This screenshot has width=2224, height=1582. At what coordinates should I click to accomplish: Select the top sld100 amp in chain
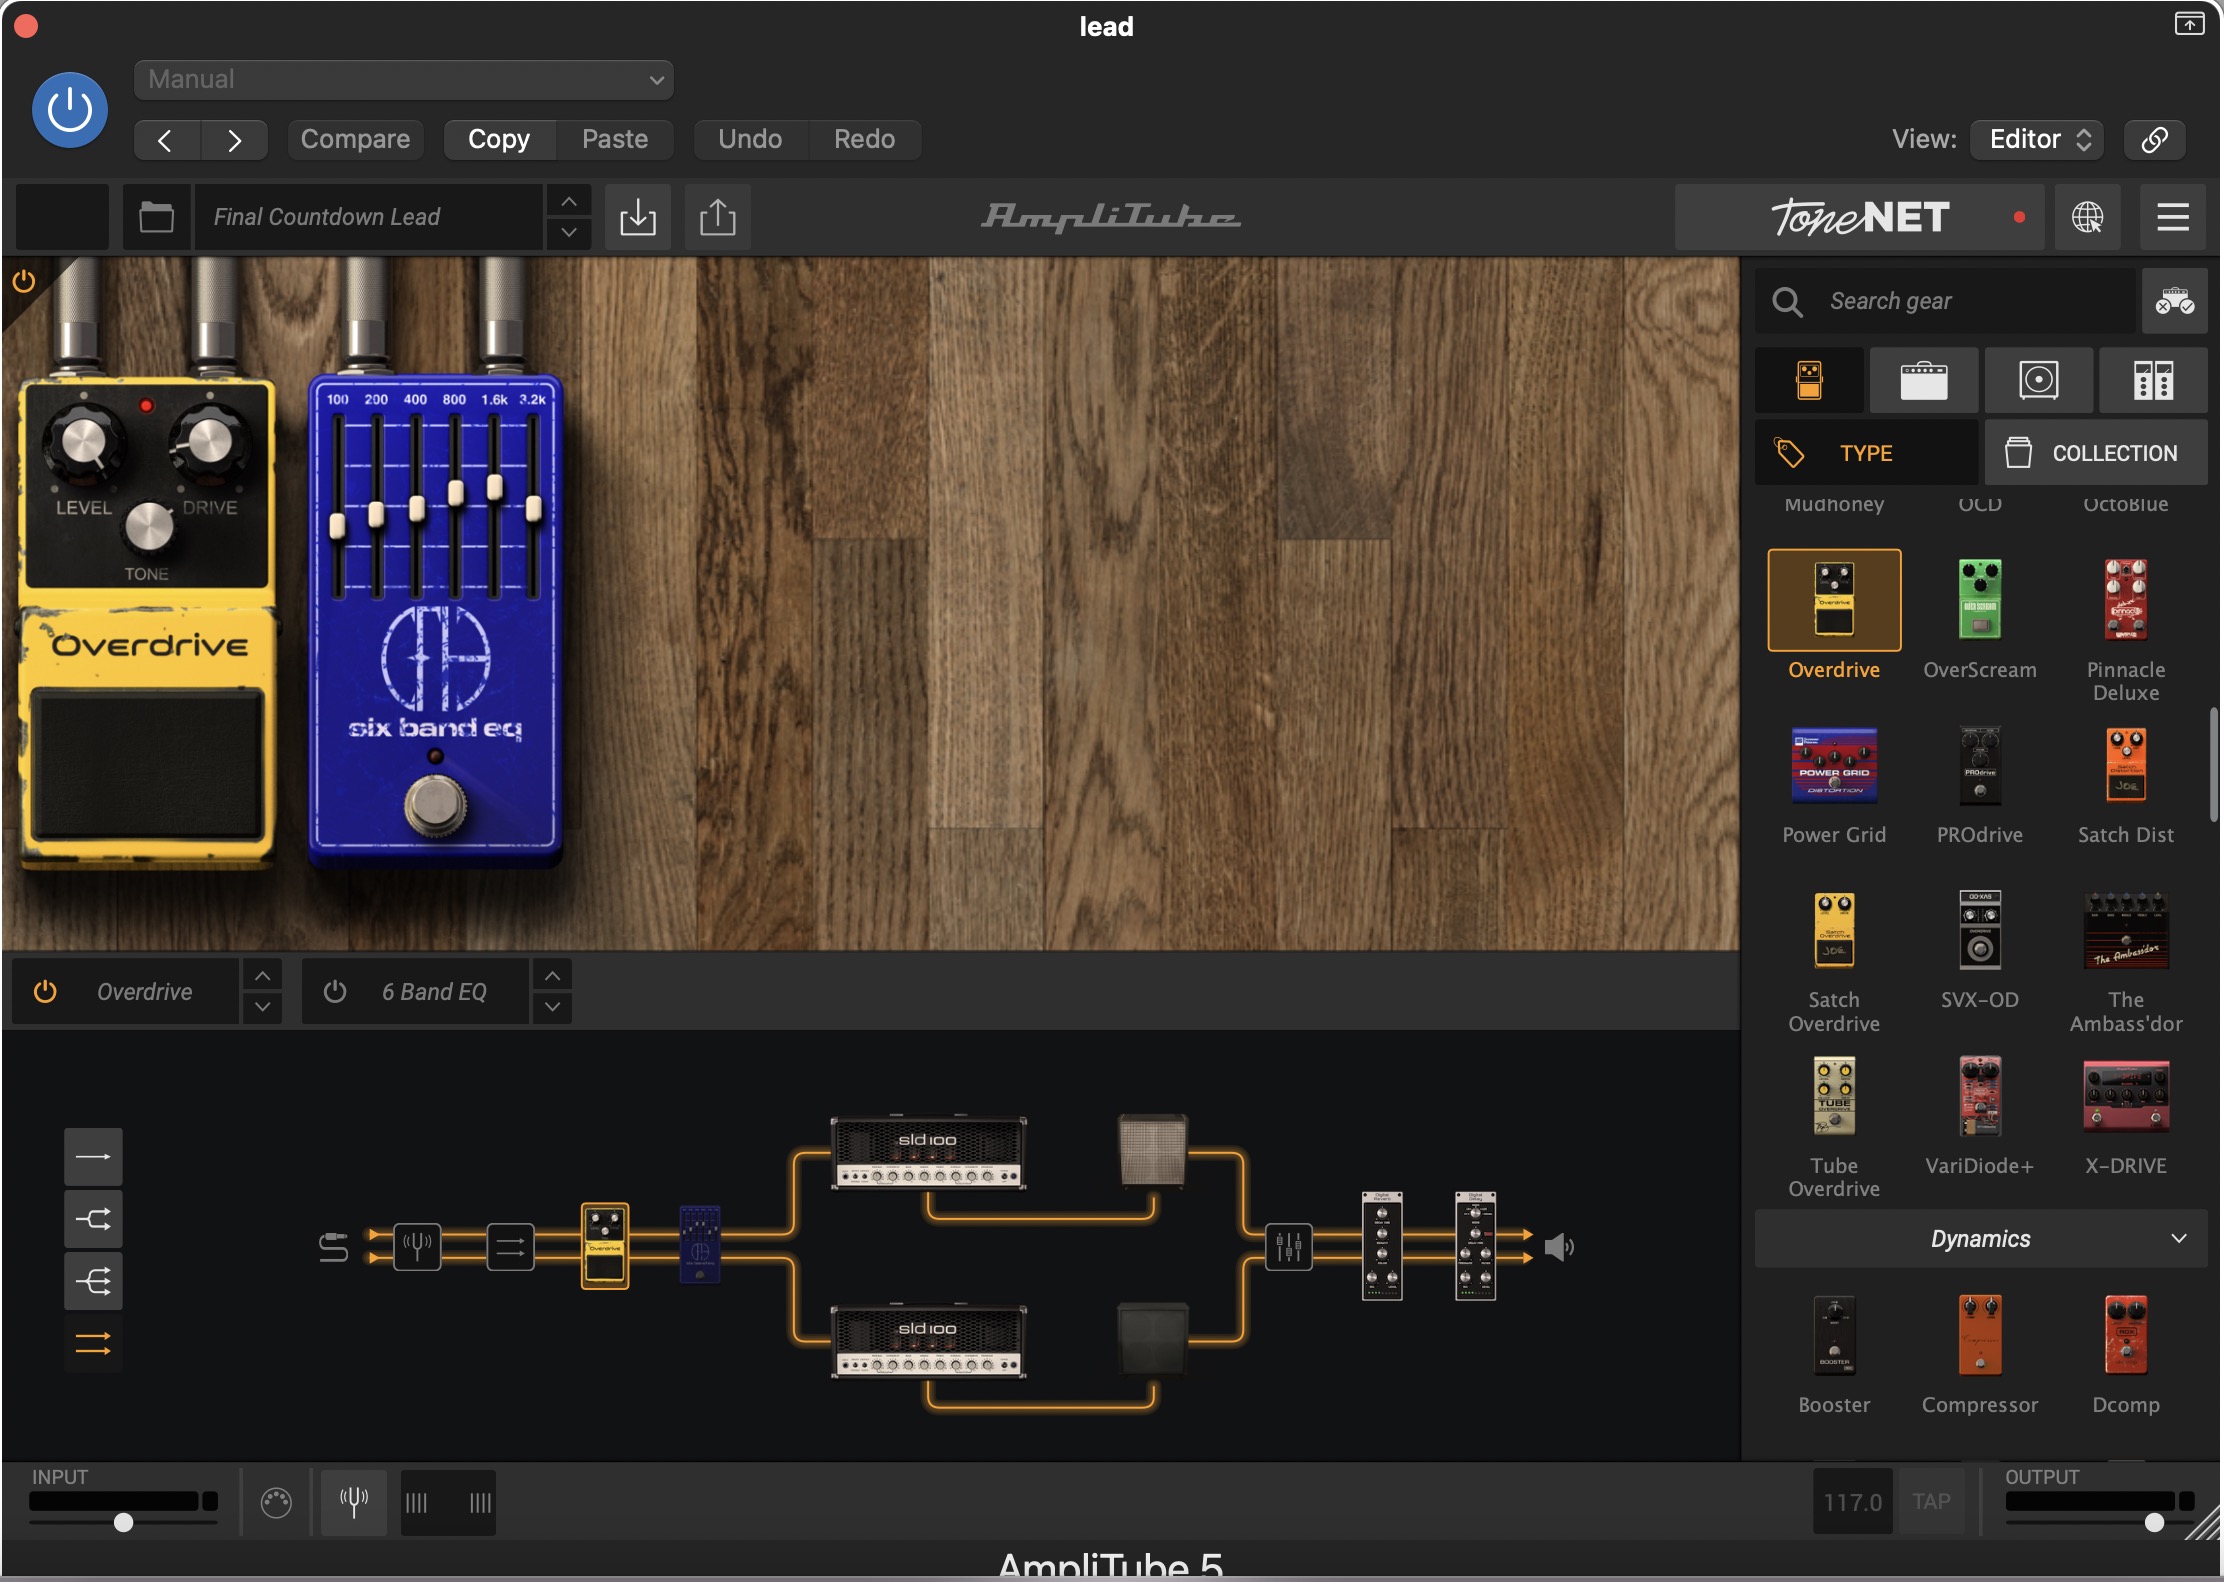click(928, 1152)
